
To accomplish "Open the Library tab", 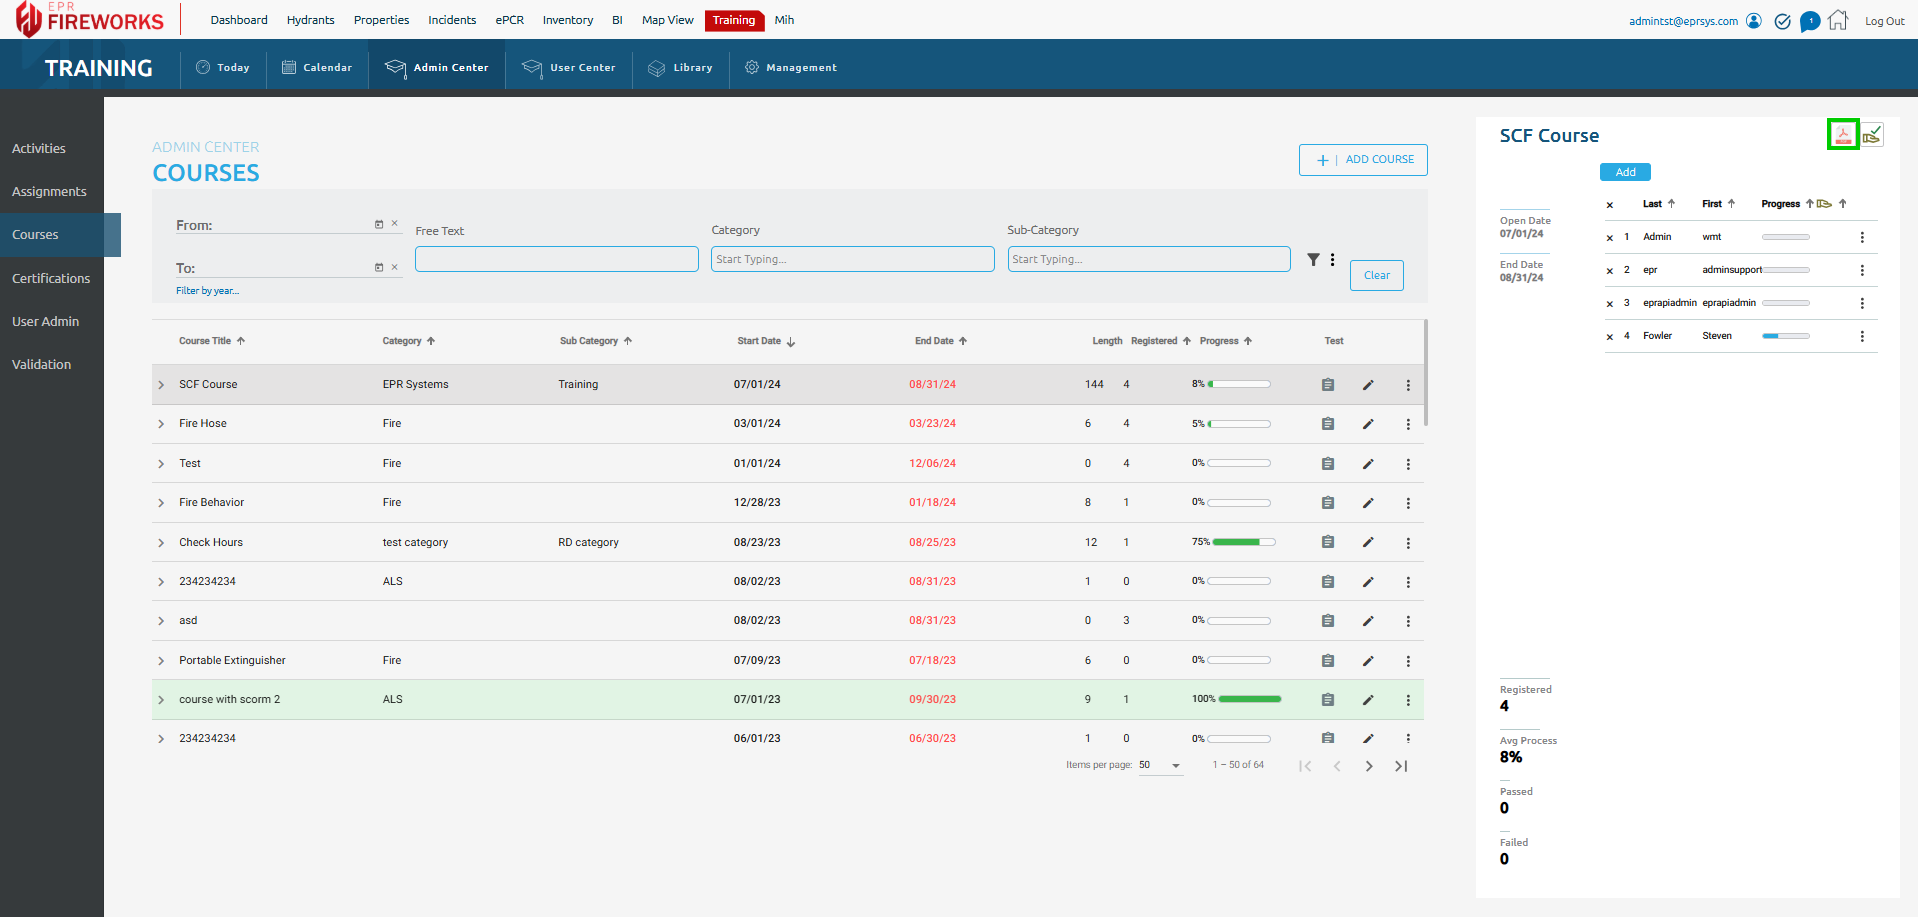I will 680,68.
